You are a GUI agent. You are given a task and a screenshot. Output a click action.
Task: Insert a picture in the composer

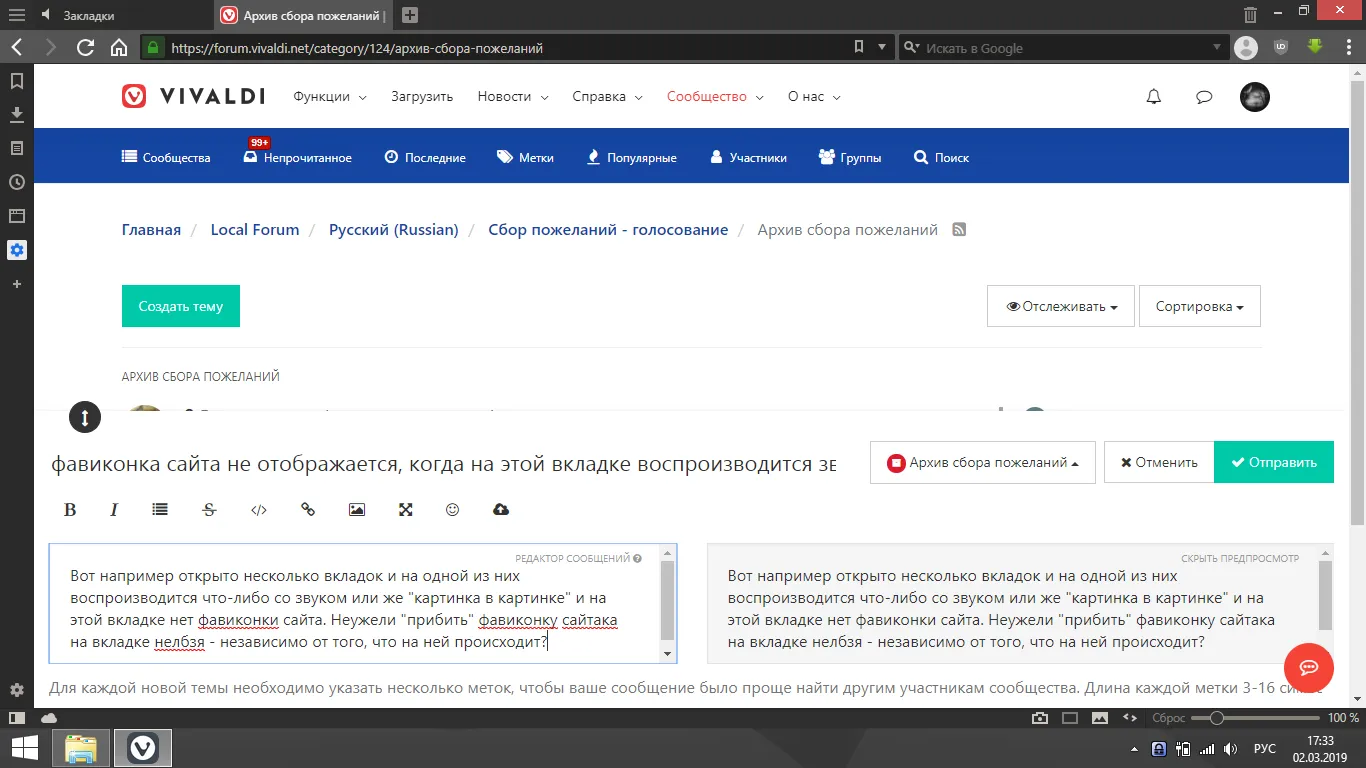(x=357, y=510)
